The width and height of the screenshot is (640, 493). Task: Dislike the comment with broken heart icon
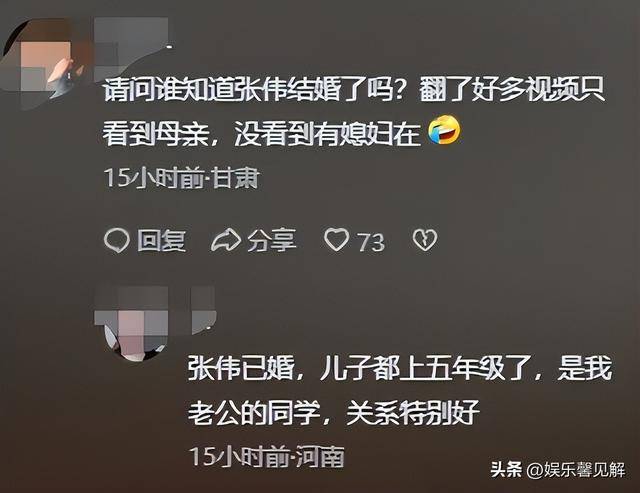[x=425, y=240]
